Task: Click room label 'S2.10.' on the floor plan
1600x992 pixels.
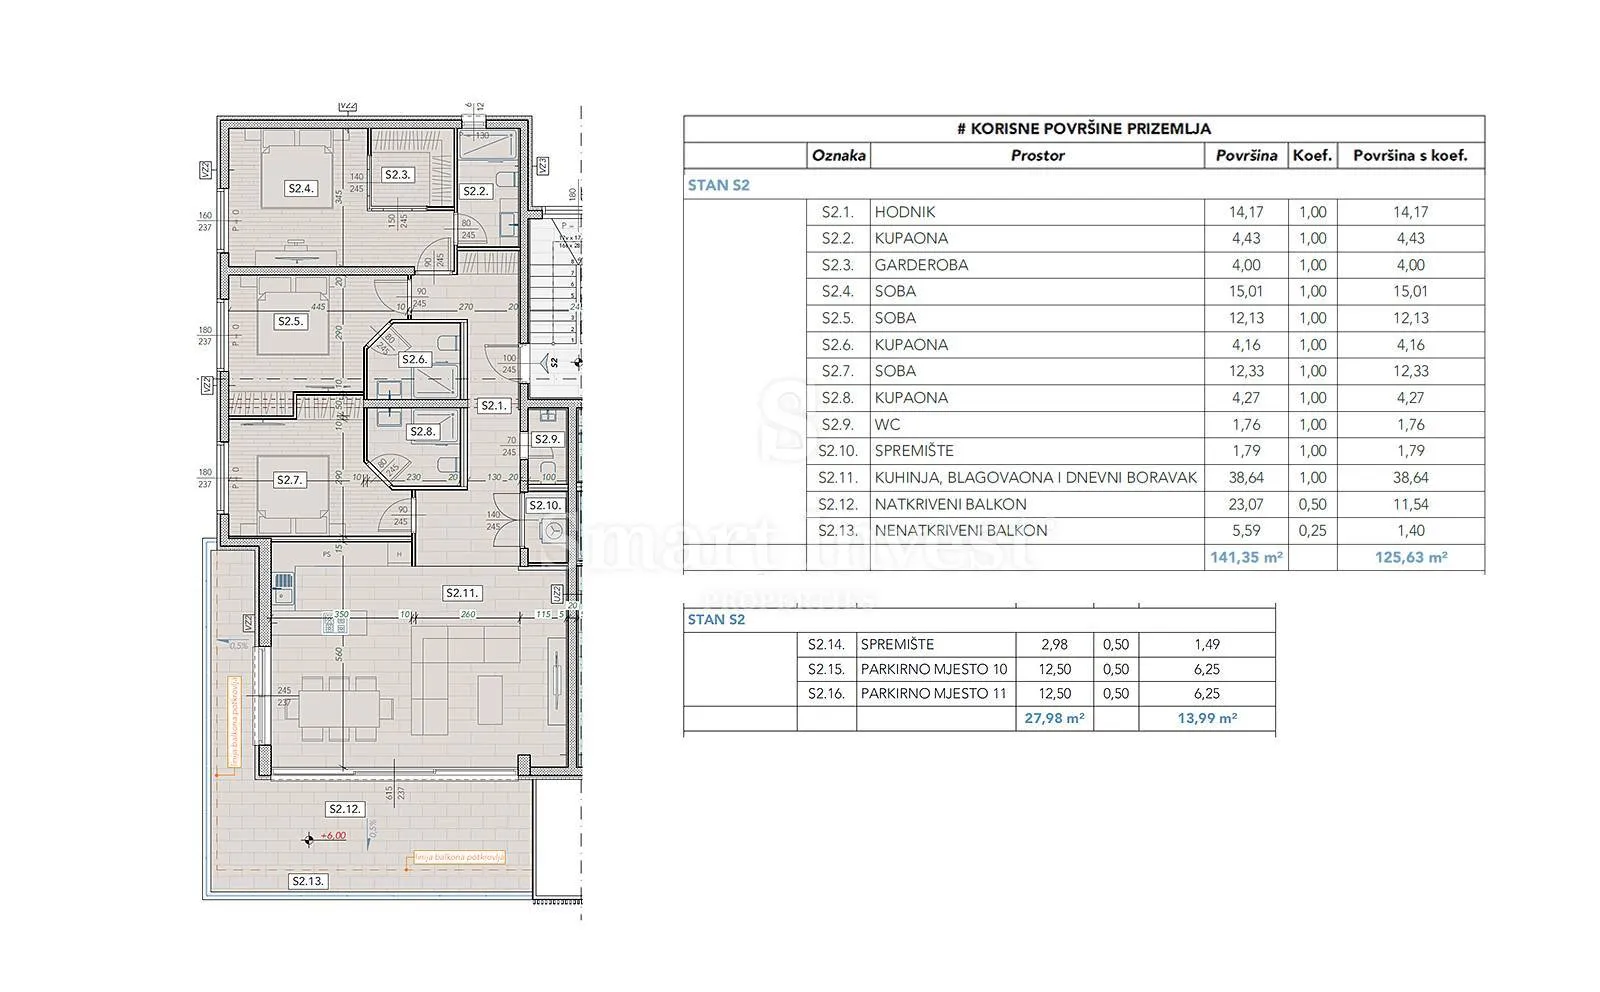Action: [x=545, y=505]
